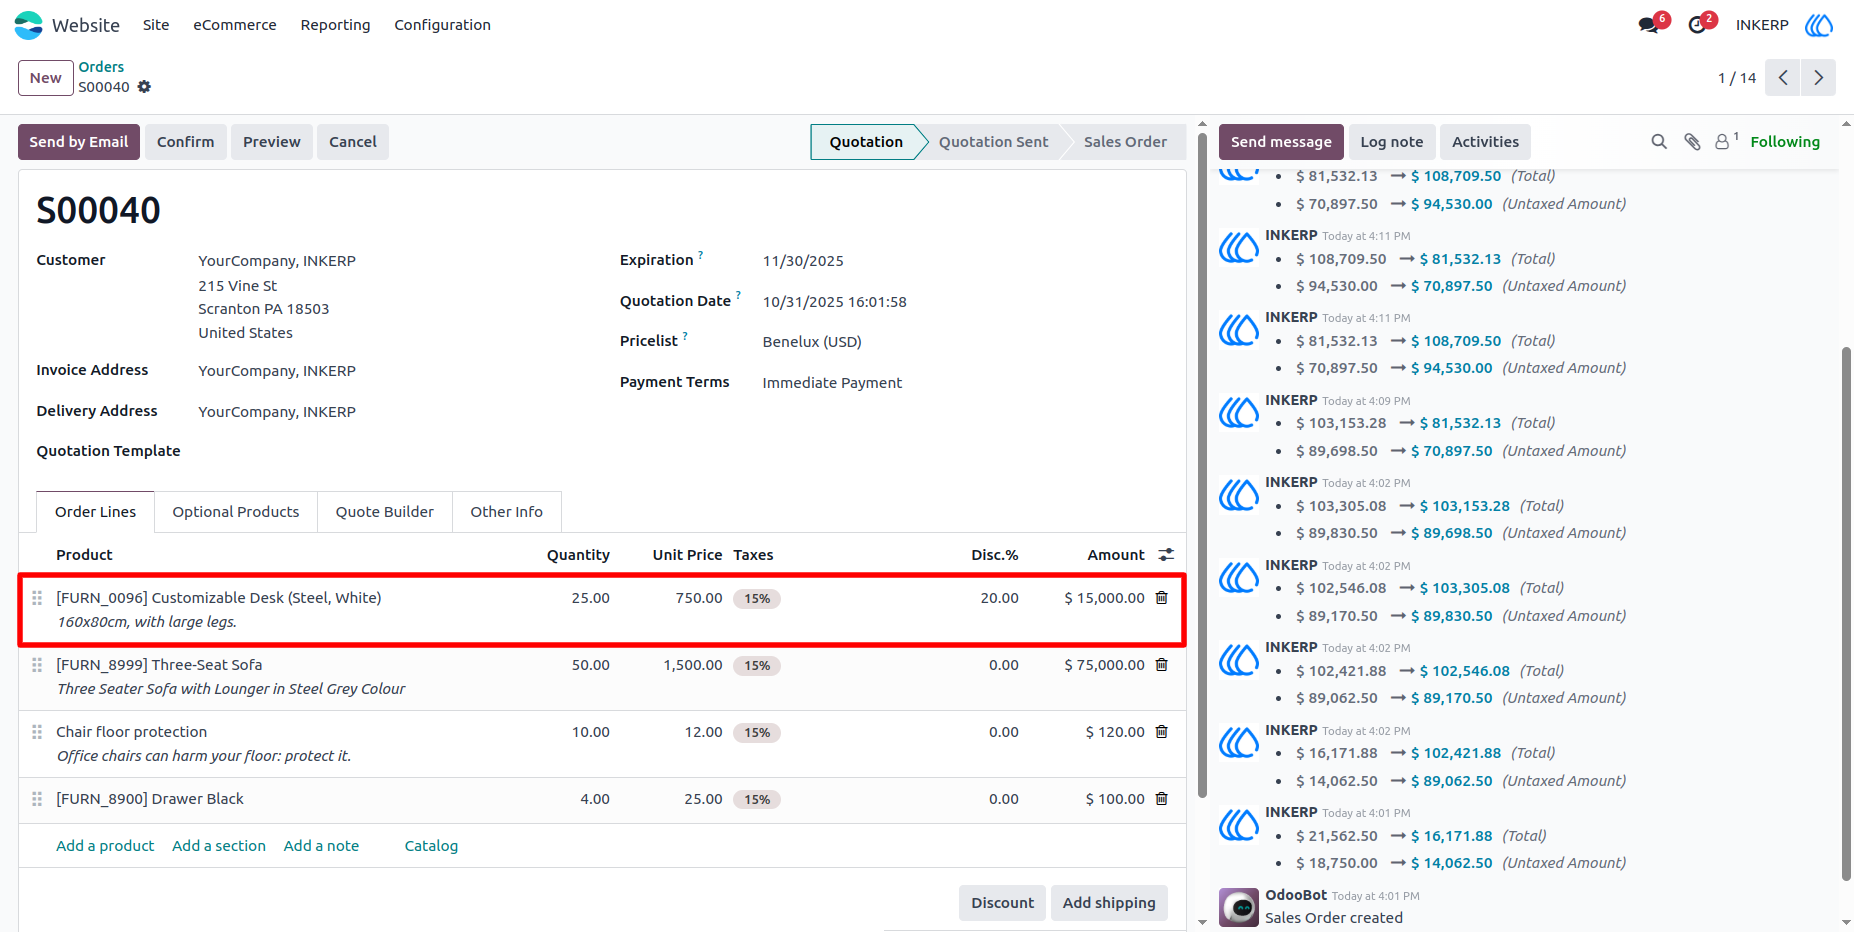
Task: Open the eCommerce menu
Action: point(235,25)
